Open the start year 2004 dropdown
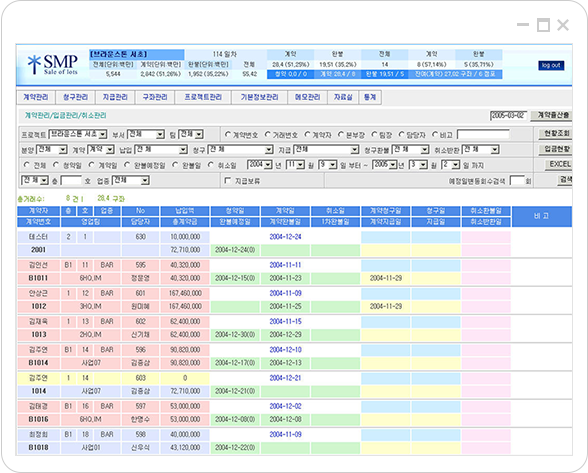This screenshot has width=588, height=473. [x=260, y=165]
